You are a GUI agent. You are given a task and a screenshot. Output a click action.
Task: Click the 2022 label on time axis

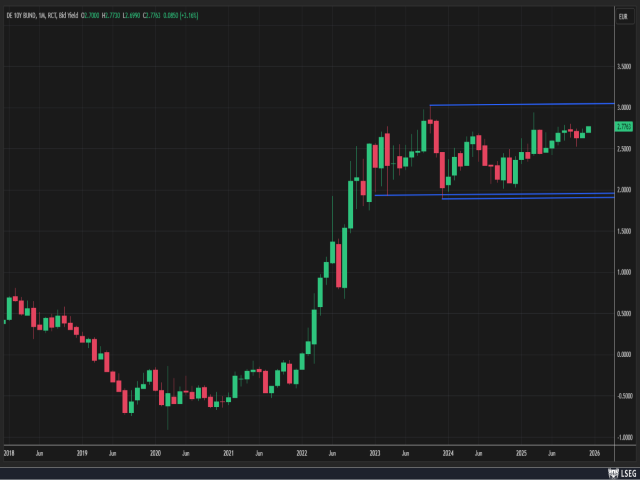[x=302, y=453]
